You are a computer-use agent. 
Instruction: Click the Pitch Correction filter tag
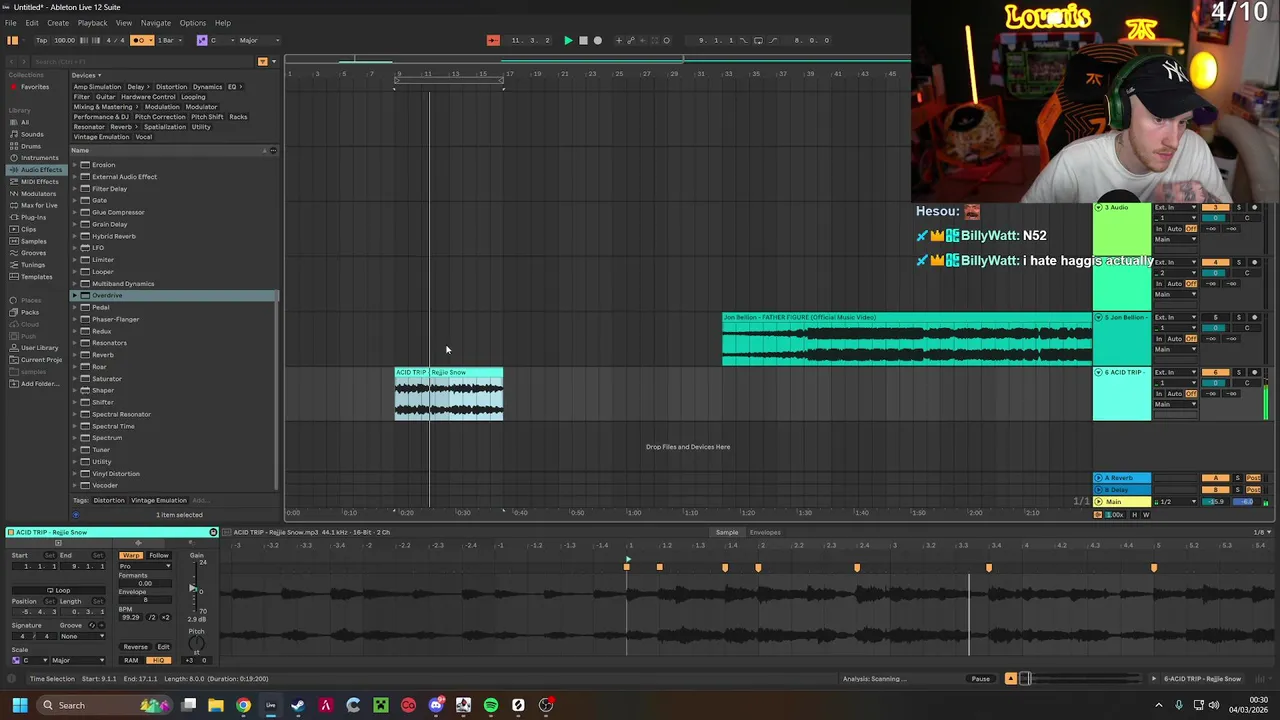click(x=160, y=117)
